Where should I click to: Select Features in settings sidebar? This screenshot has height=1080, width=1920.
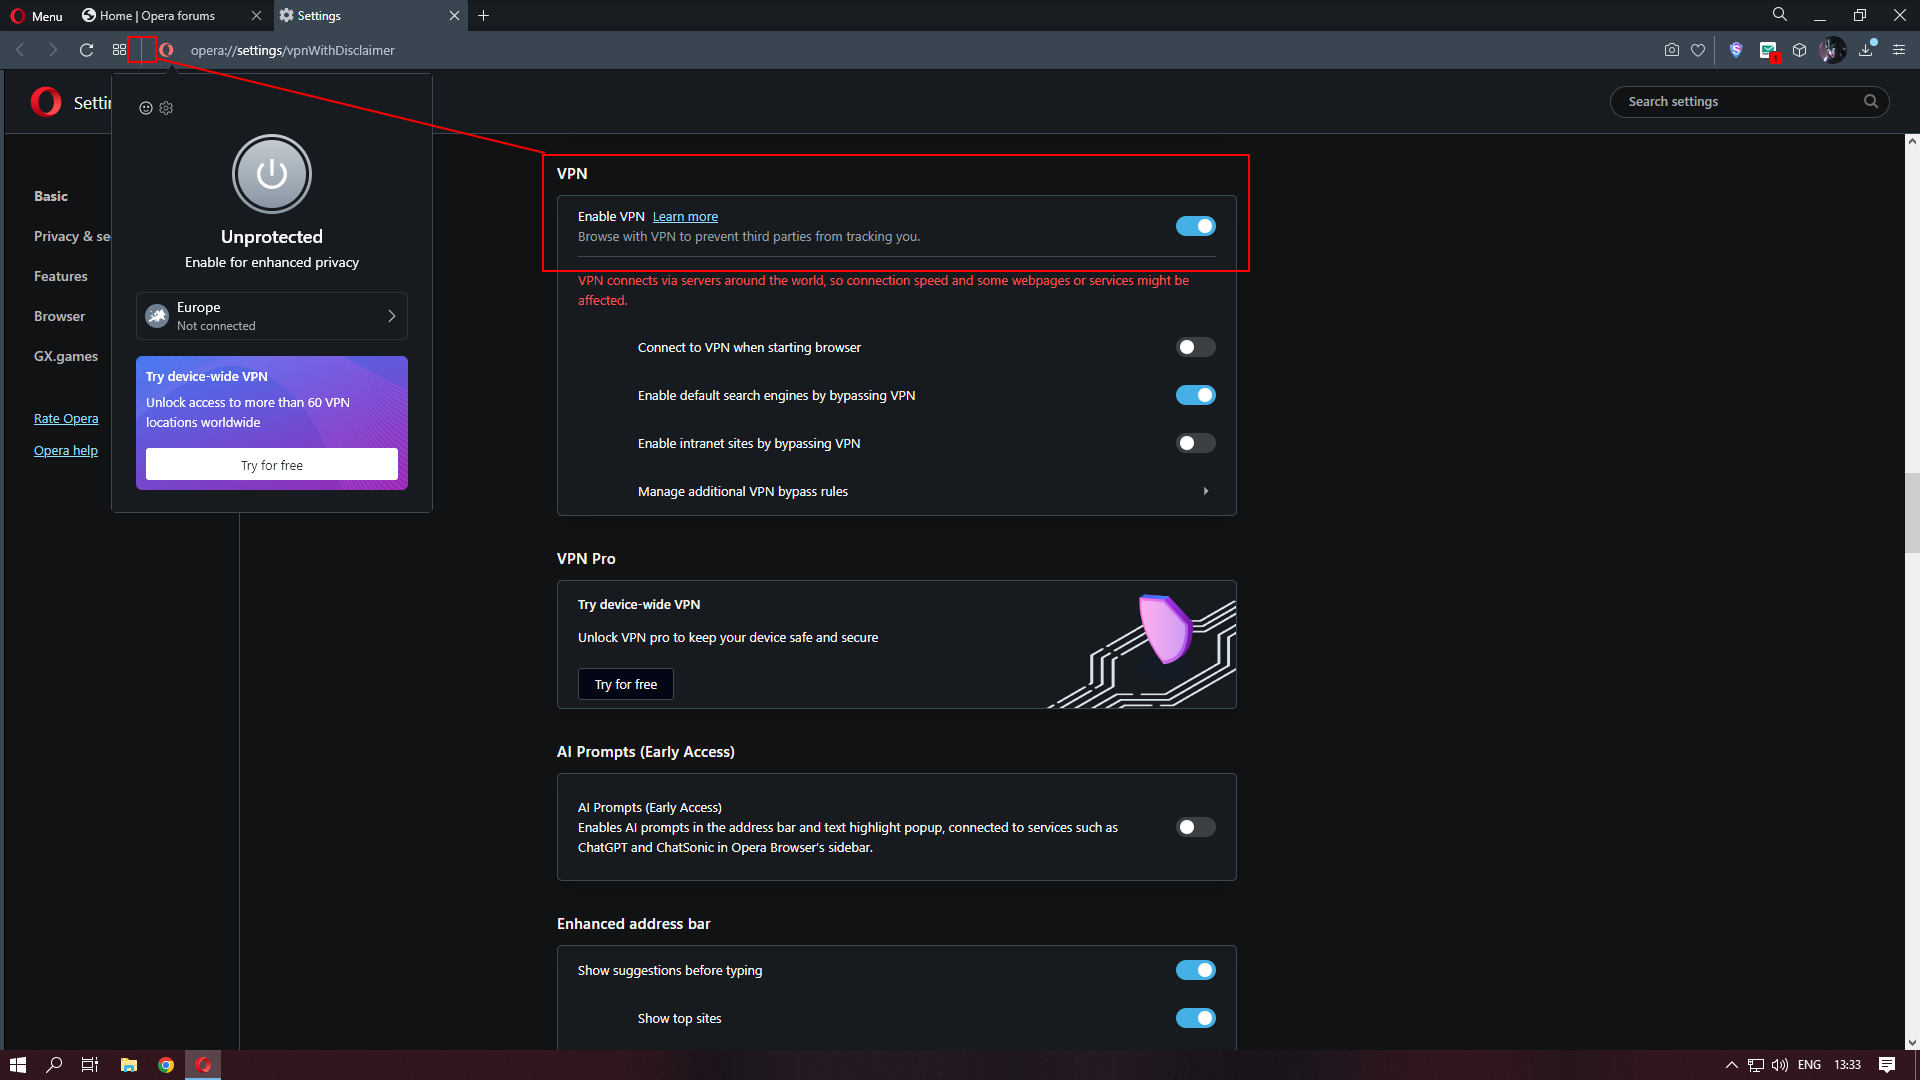pos(60,276)
